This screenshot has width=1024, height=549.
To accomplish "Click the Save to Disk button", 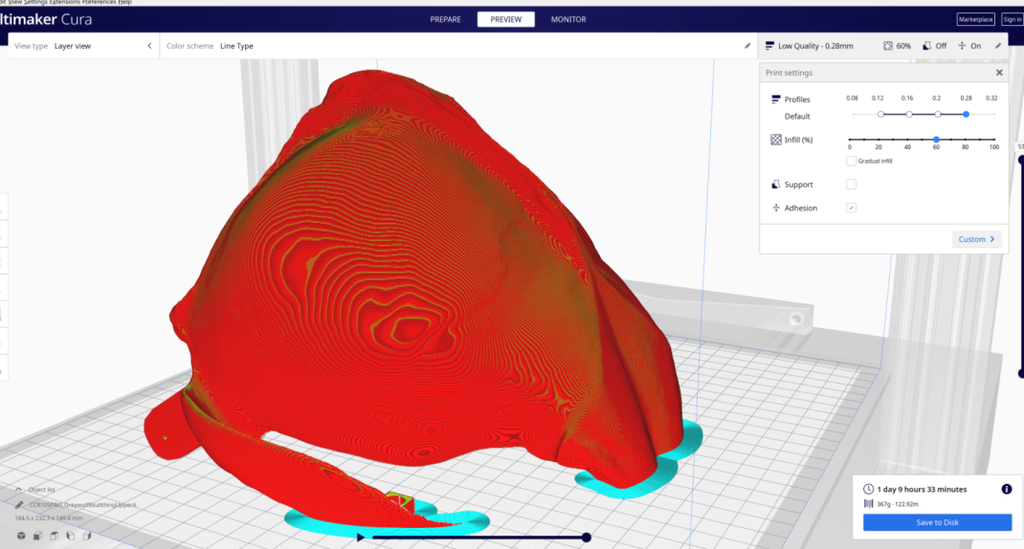I will click(937, 522).
